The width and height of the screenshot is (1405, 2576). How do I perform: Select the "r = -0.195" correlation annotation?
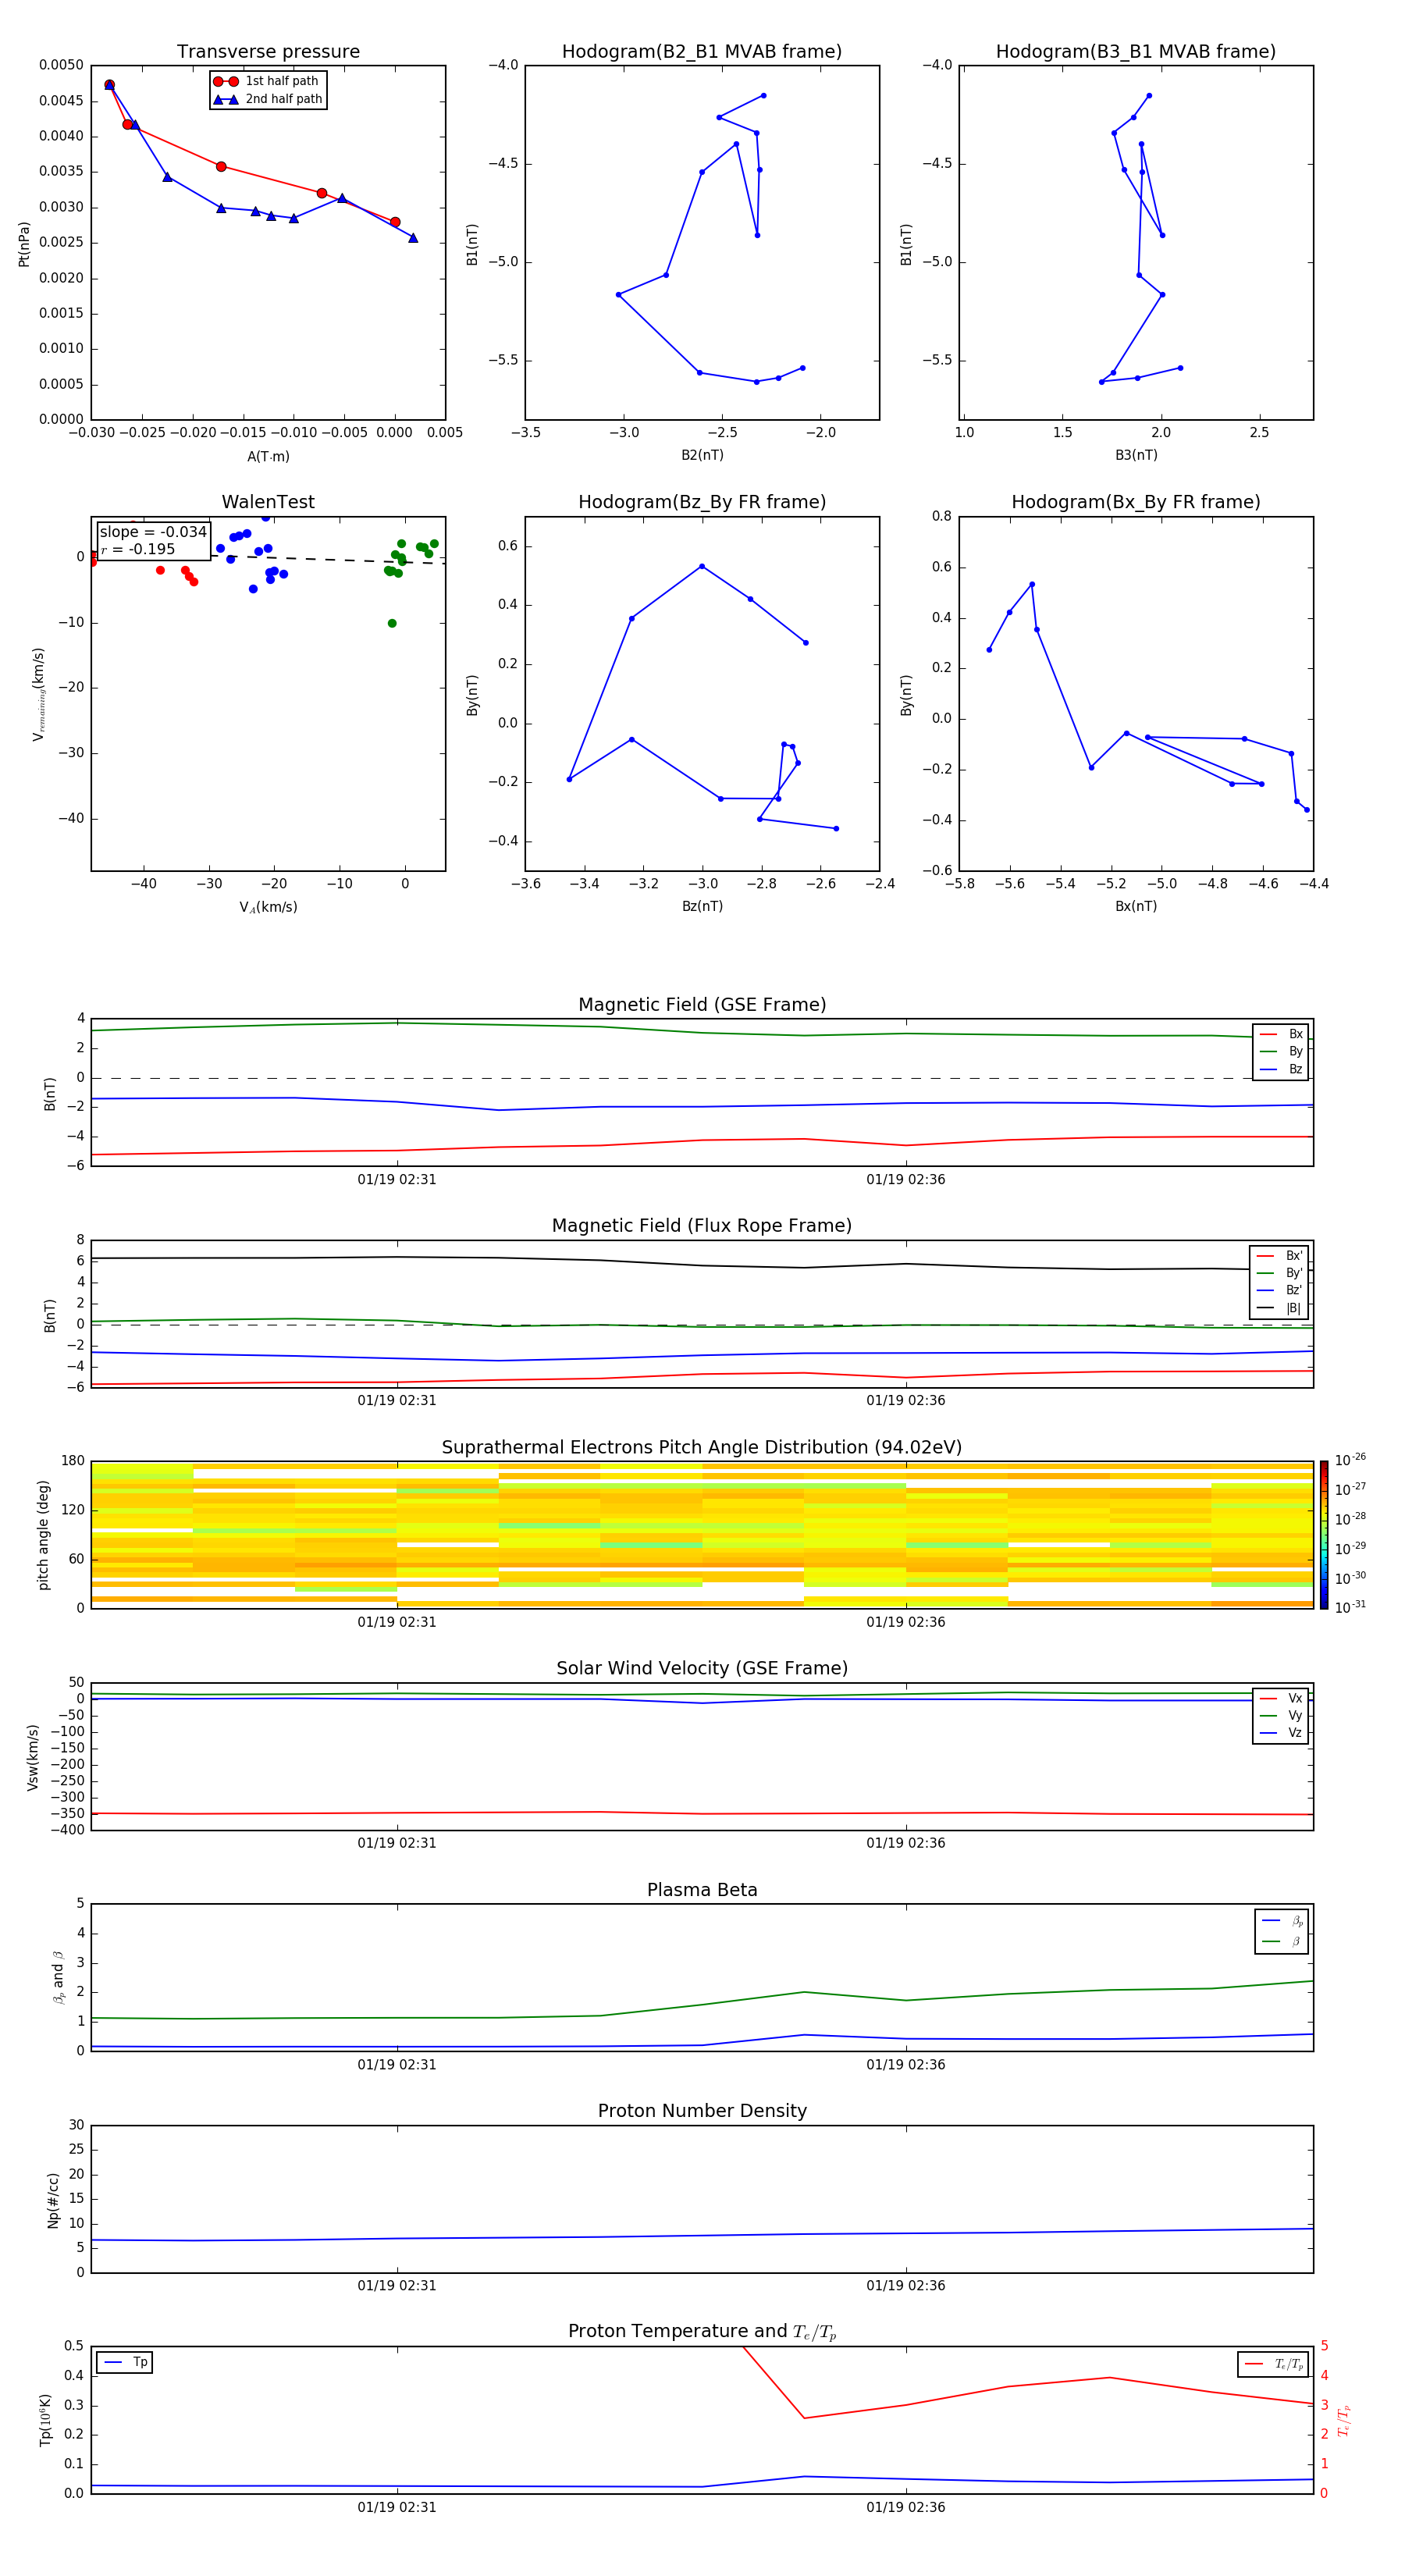[138, 549]
